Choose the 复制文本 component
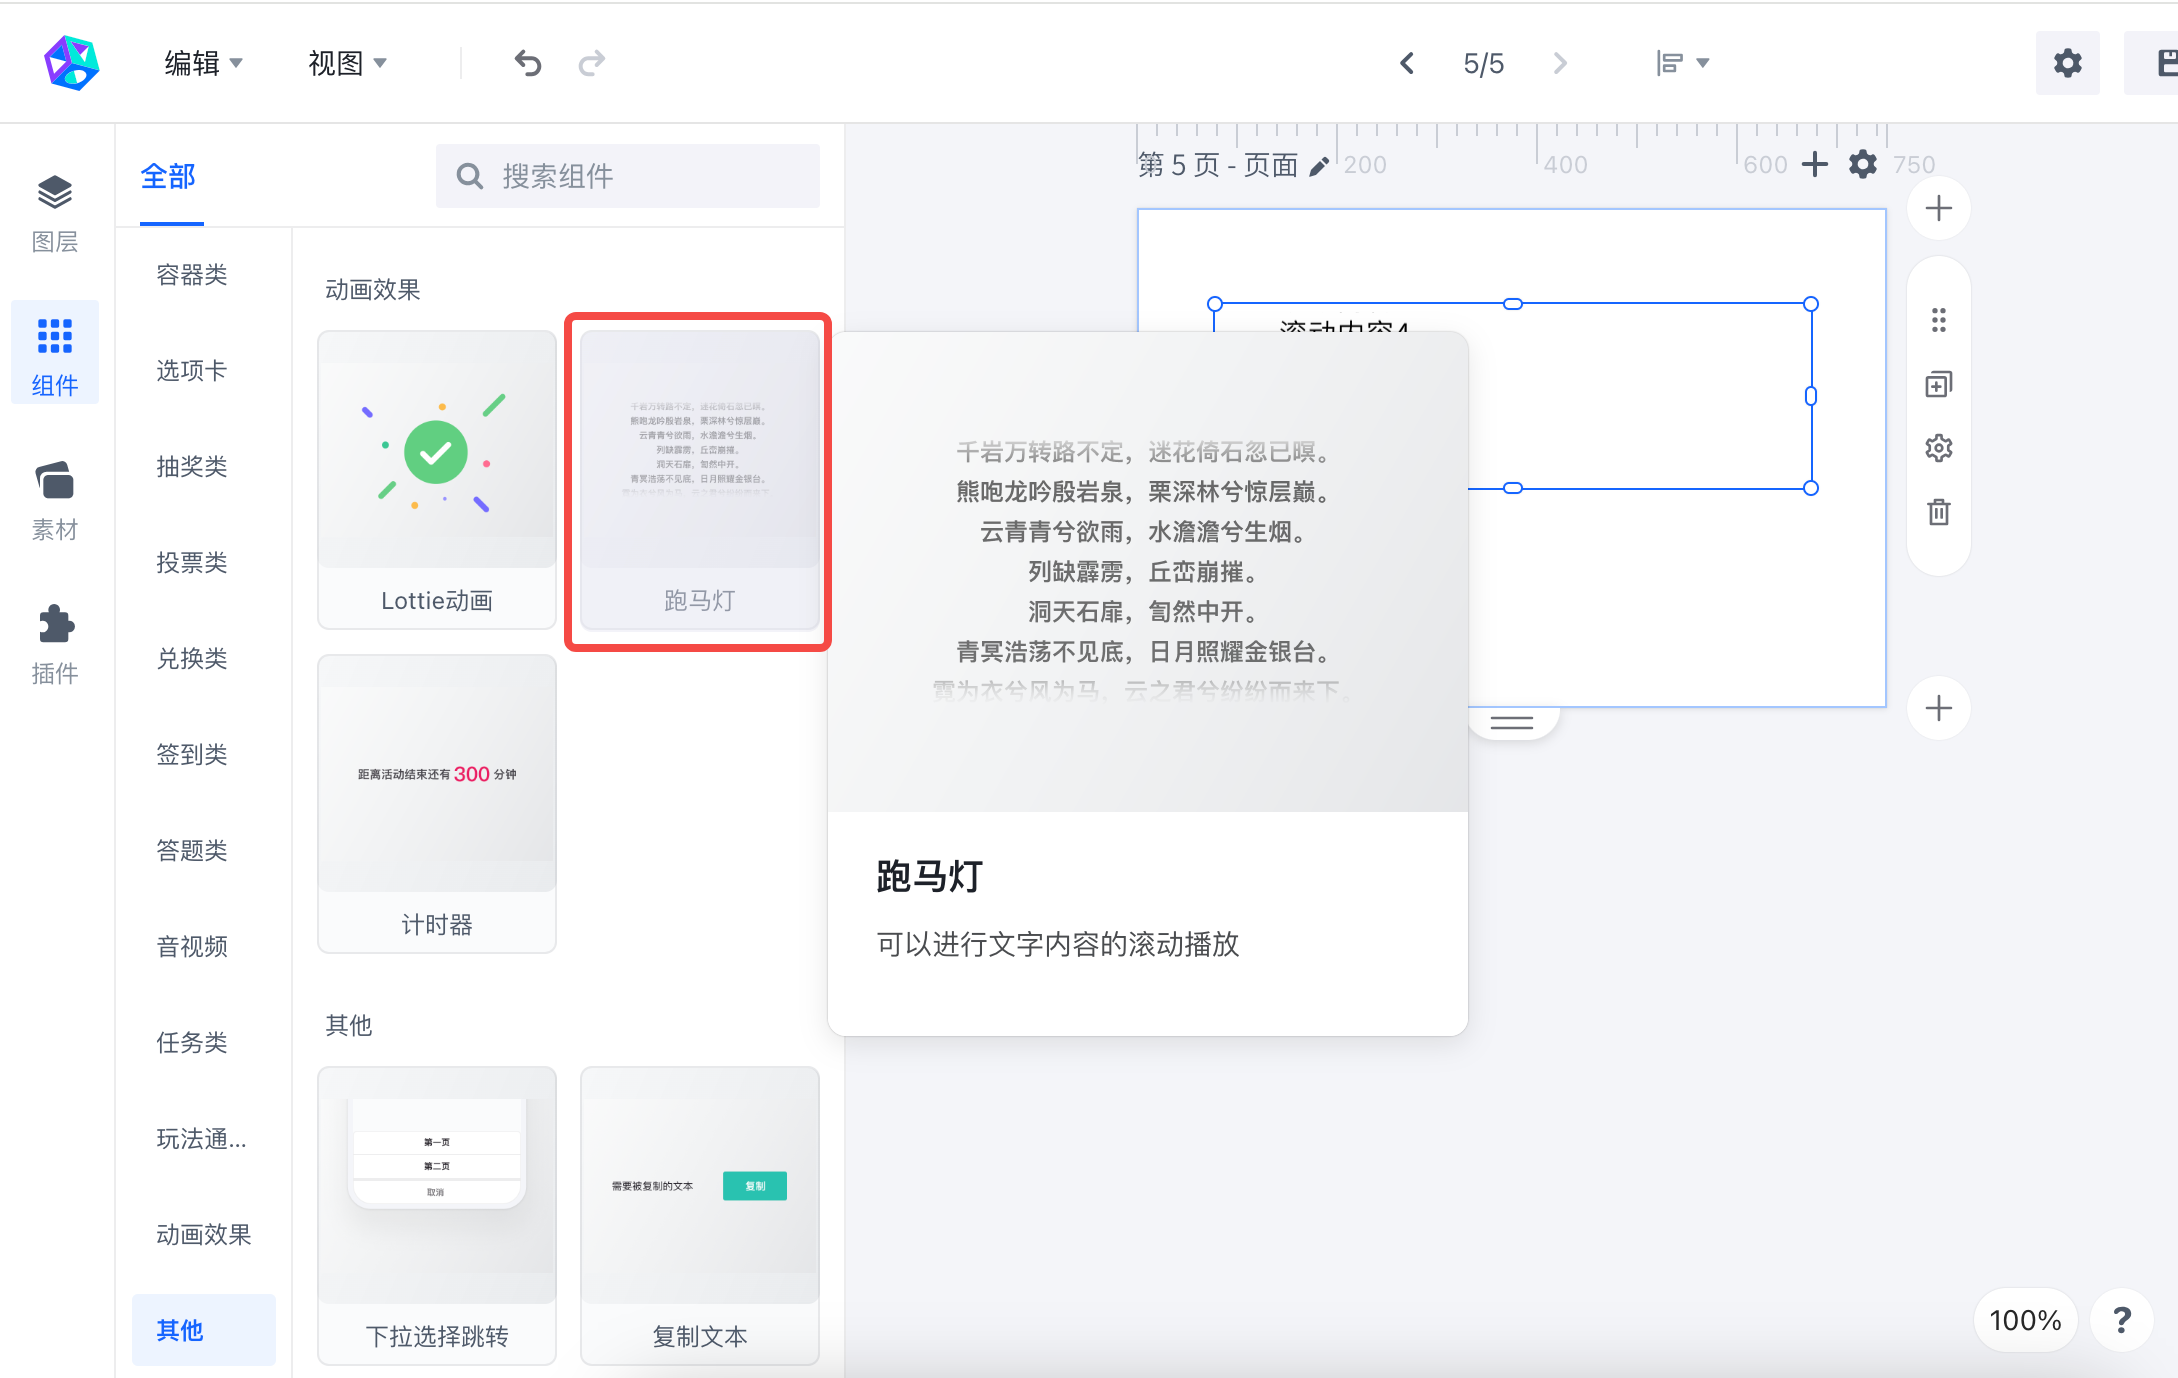Screen dimensions: 2178x1378 (700, 1216)
